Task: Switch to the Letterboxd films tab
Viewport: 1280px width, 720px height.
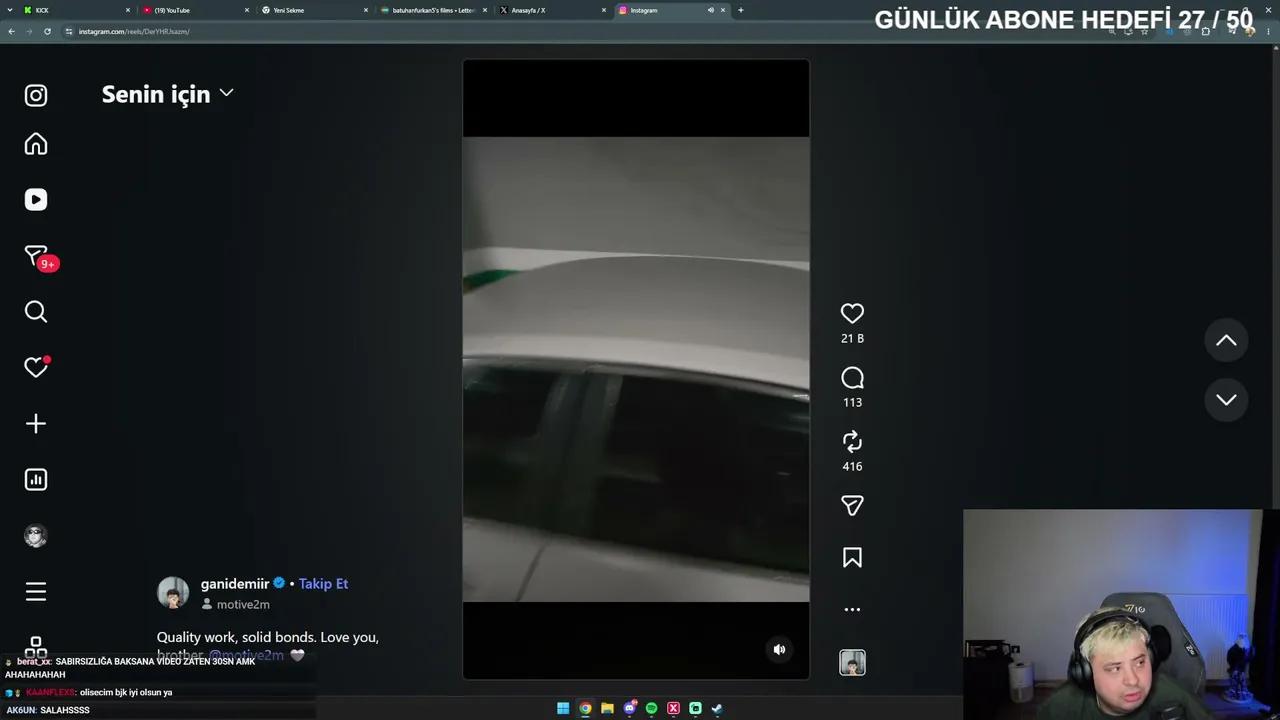Action: (x=434, y=10)
